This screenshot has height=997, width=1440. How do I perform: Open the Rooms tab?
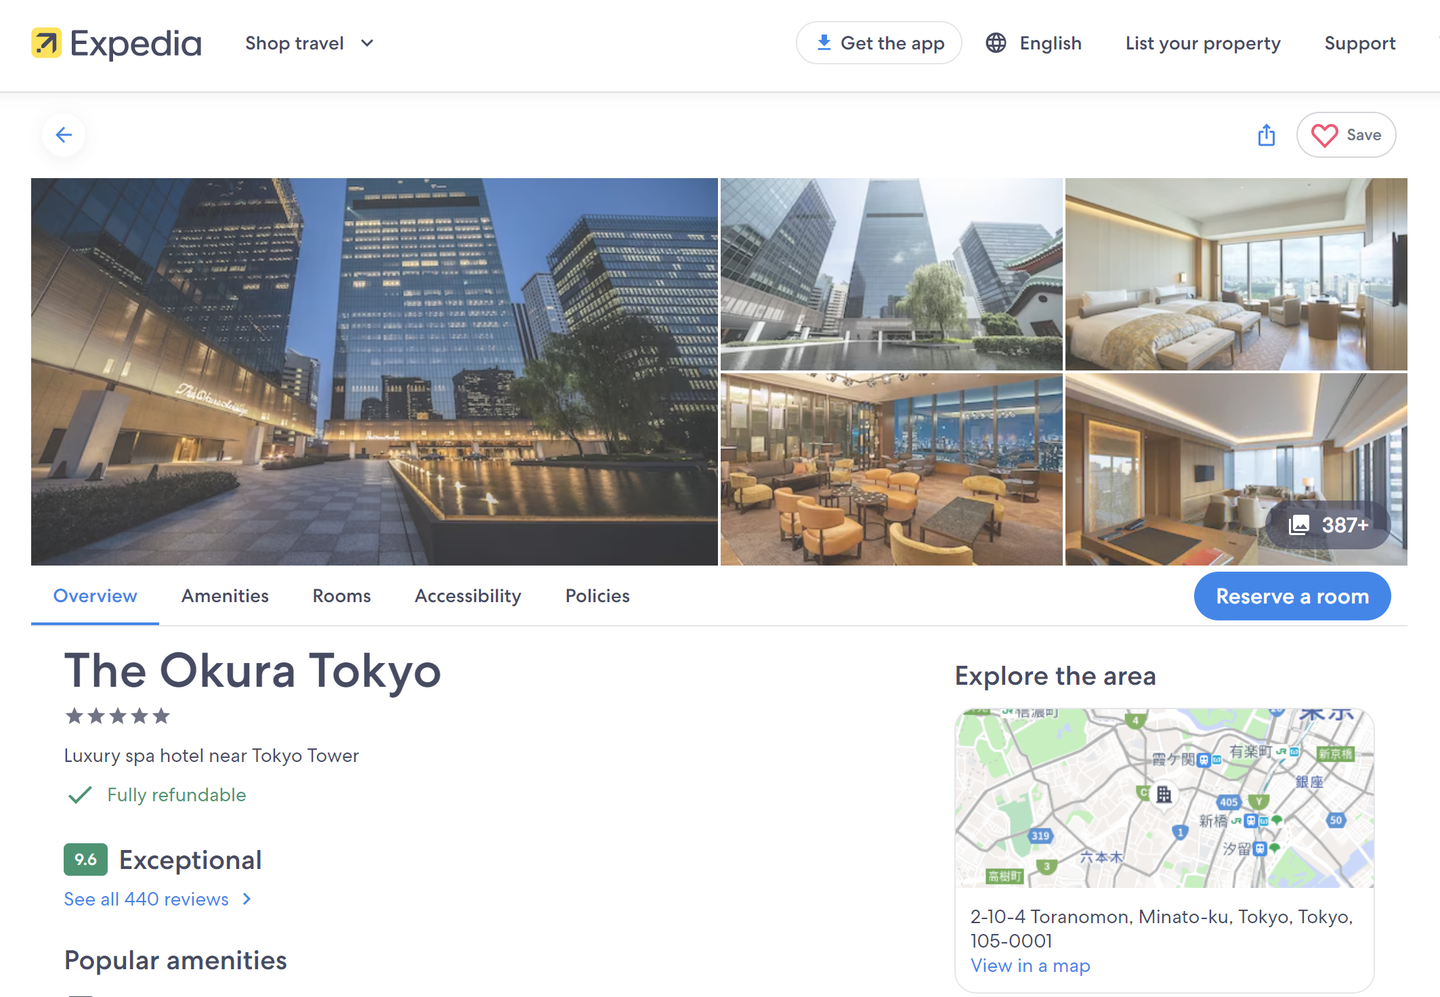[341, 596]
